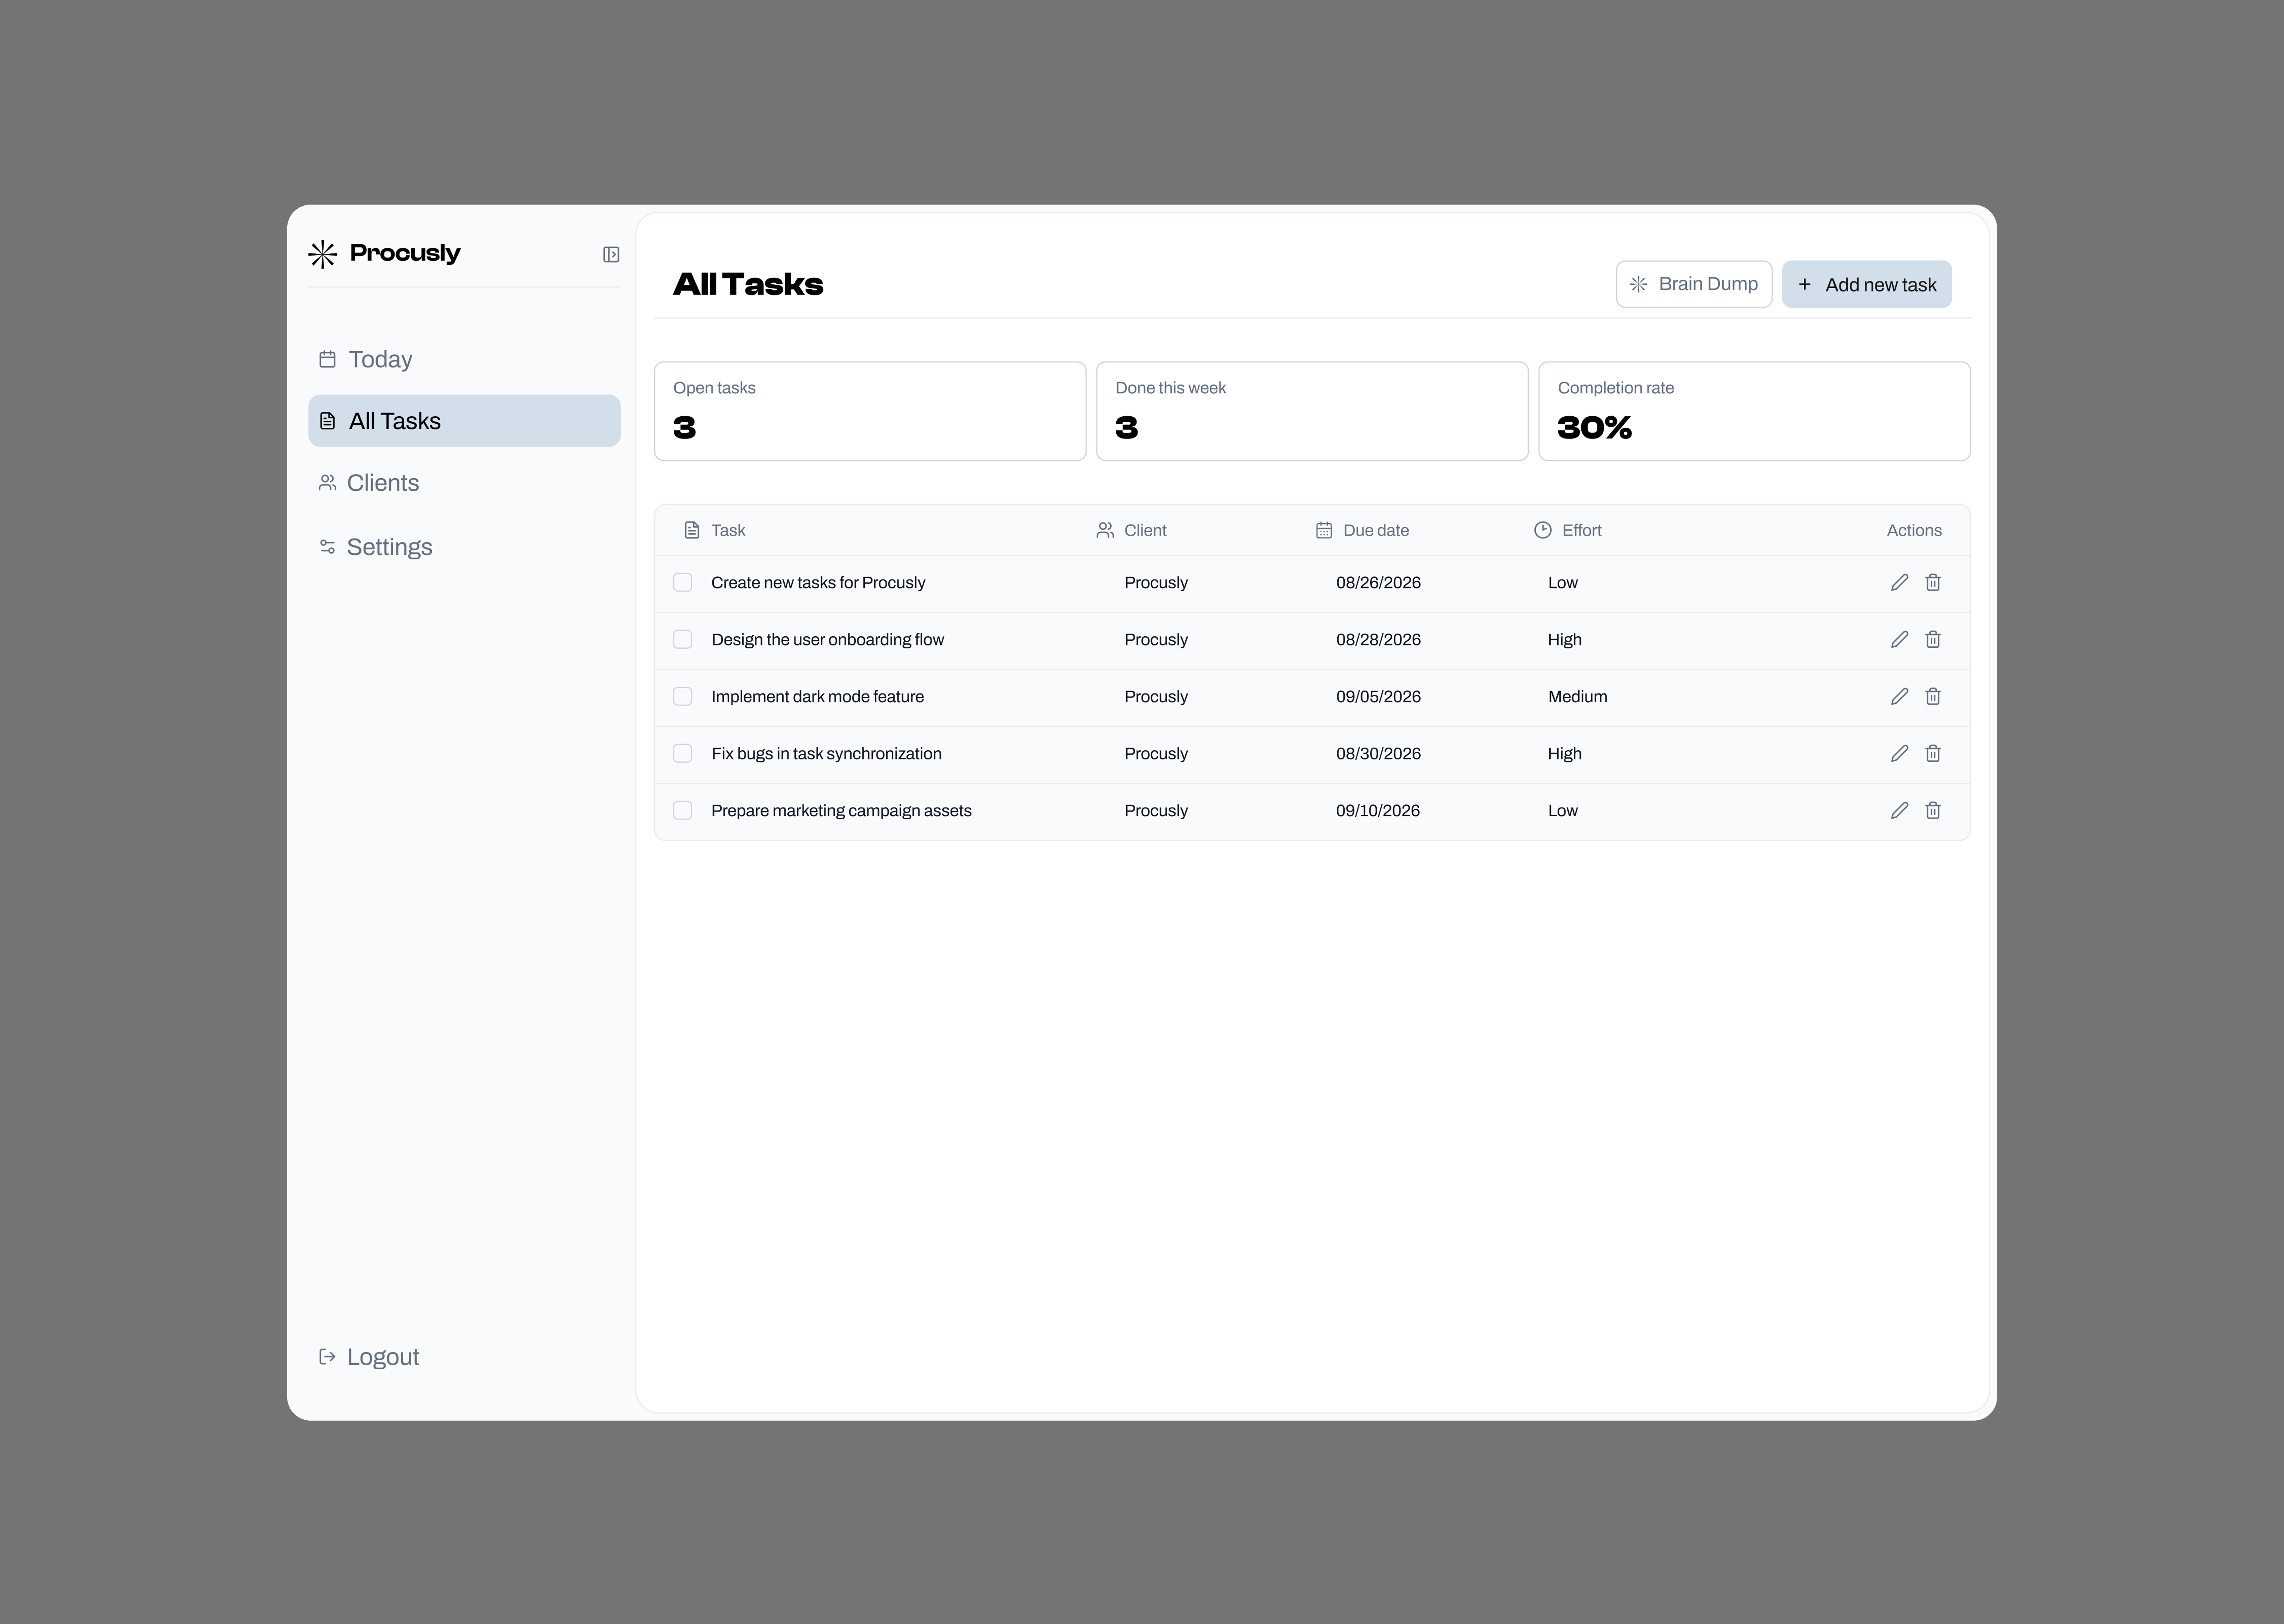Click the Actions column header
Image resolution: width=2284 pixels, height=1624 pixels.
1914,531
